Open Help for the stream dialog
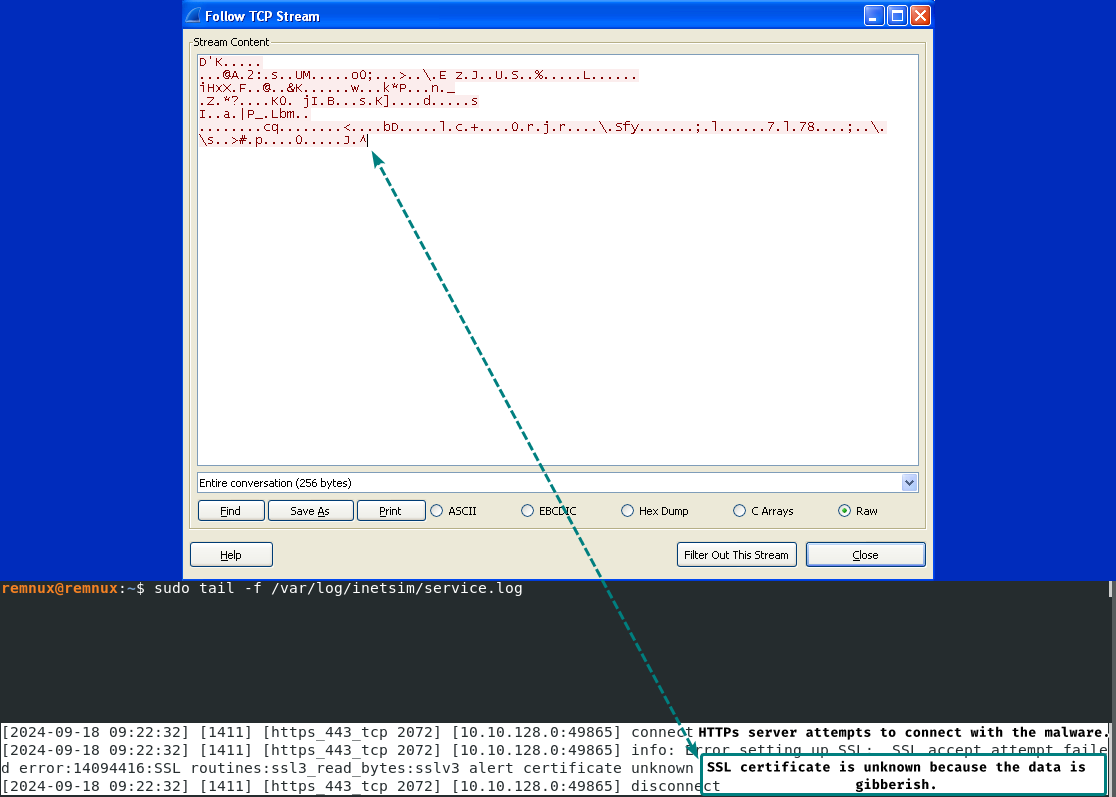 [231, 555]
